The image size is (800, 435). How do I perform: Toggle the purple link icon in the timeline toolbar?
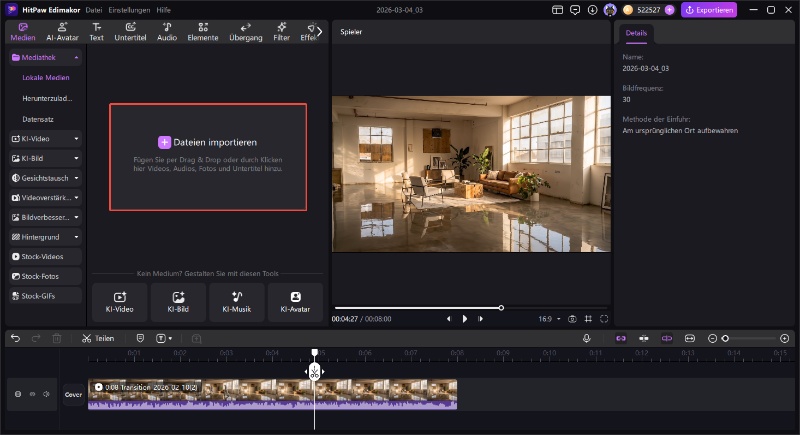pyautogui.click(x=621, y=338)
